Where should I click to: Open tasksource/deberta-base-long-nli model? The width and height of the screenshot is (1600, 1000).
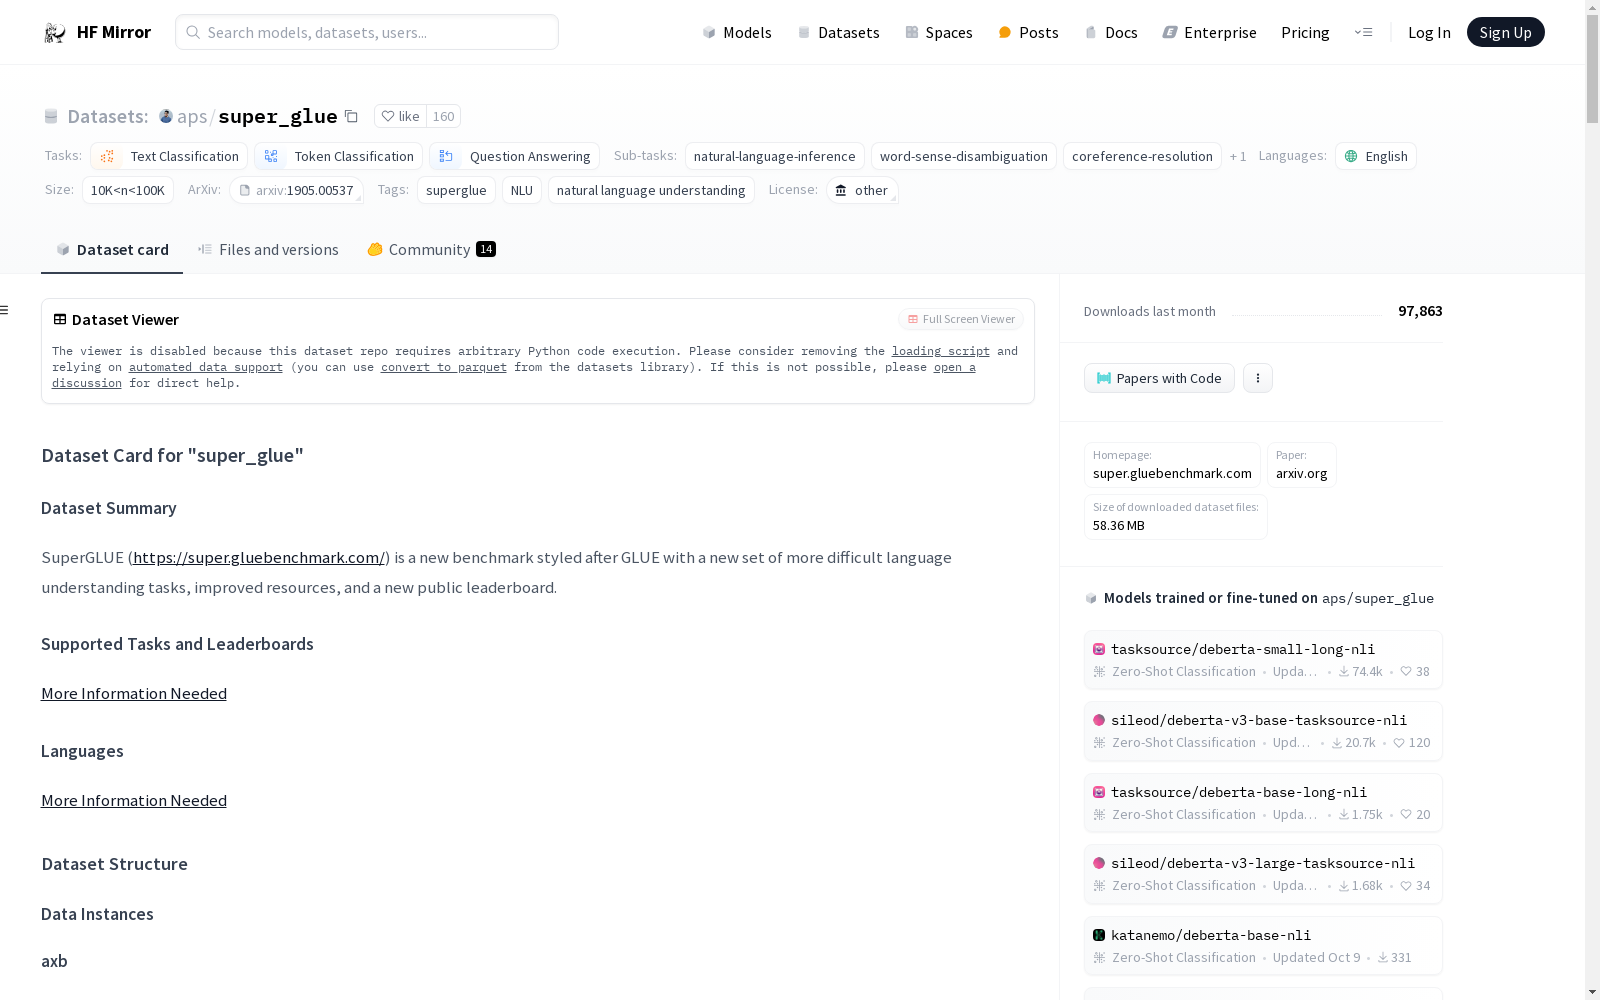pos(1263,803)
